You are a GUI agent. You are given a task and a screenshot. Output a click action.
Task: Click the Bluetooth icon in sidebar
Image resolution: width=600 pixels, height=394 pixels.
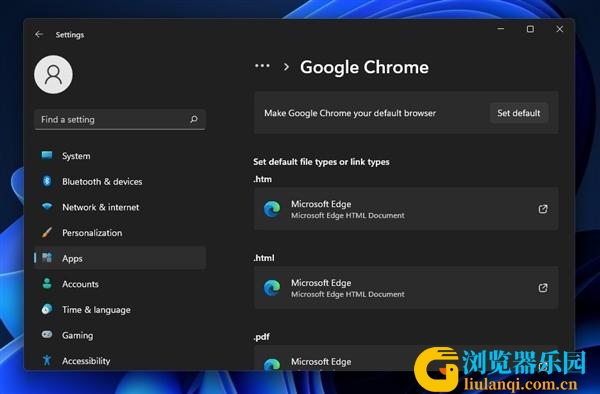pos(47,181)
